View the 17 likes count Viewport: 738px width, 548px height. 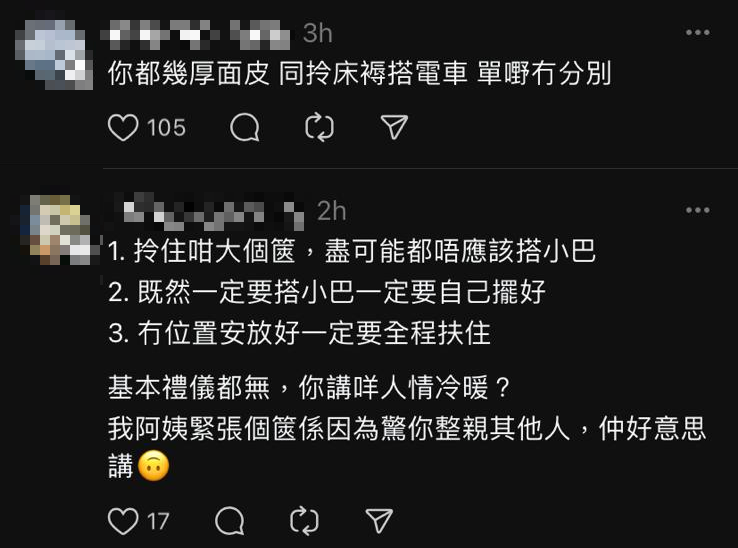pos(158,521)
